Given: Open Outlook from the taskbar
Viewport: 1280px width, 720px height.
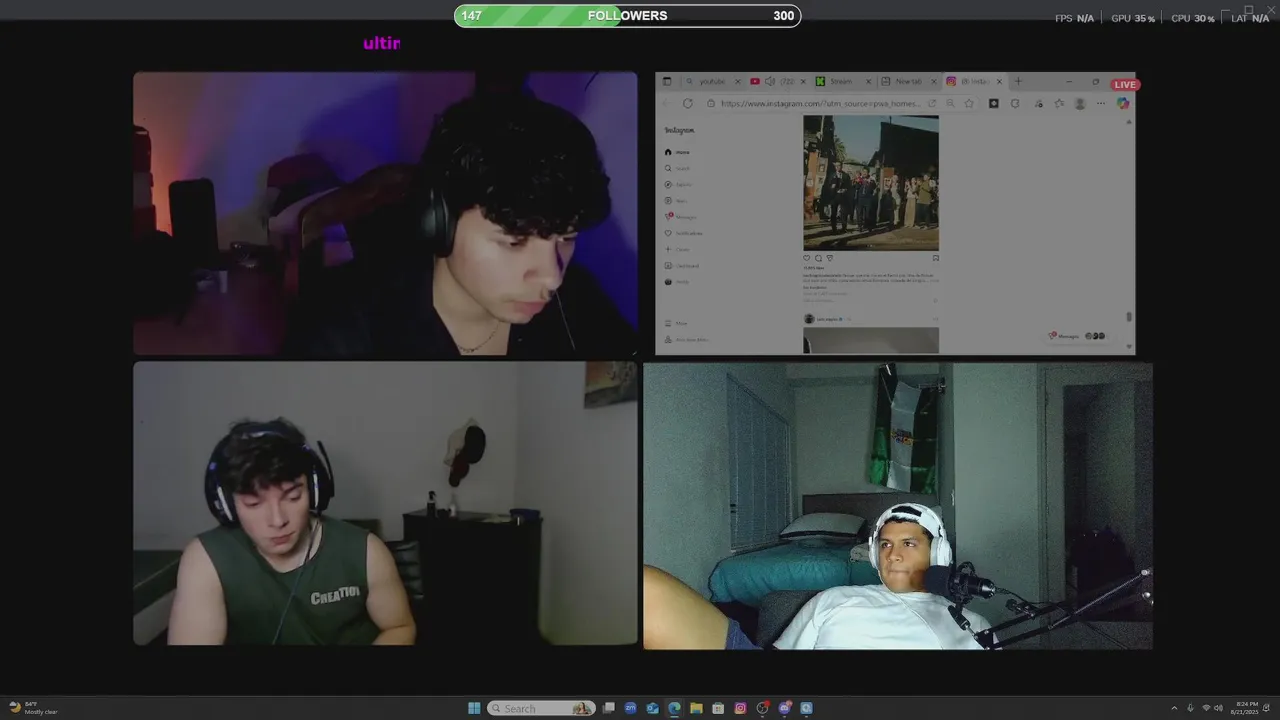Looking at the screenshot, I should (652, 708).
